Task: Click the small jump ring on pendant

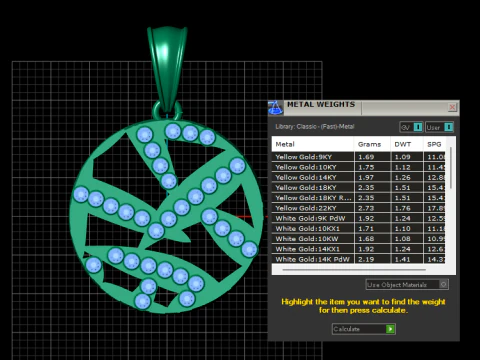Action: point(167,111)
